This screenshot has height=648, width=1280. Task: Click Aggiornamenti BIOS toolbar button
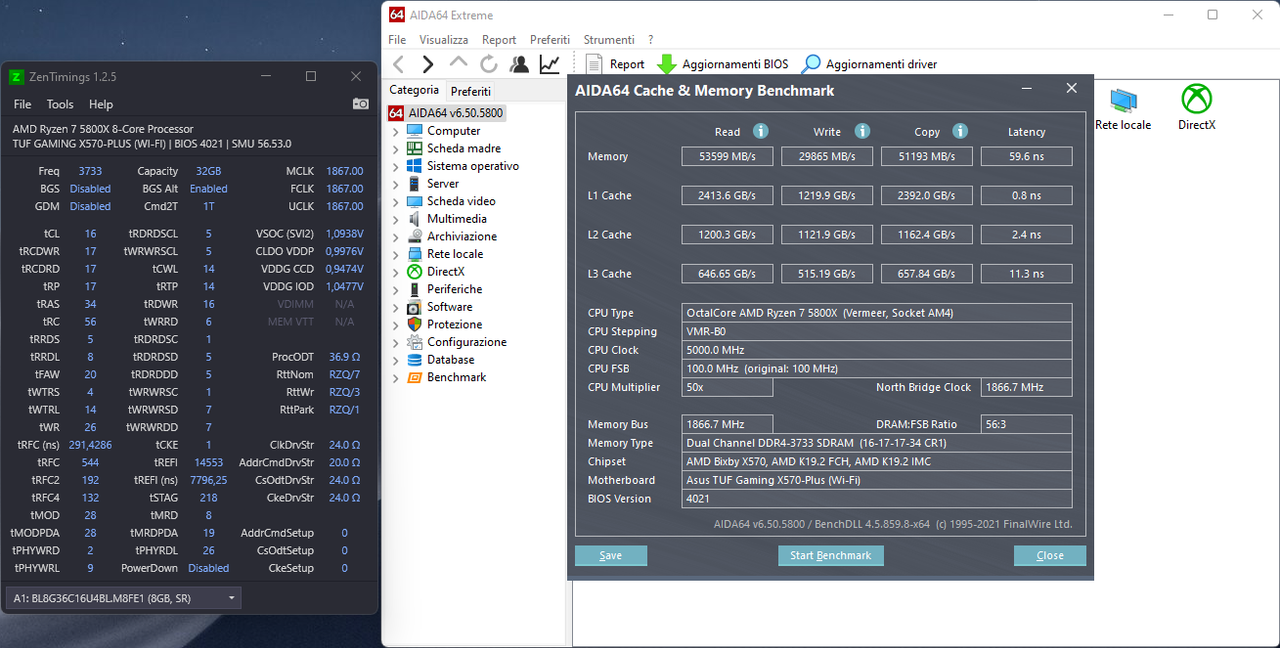722,64
